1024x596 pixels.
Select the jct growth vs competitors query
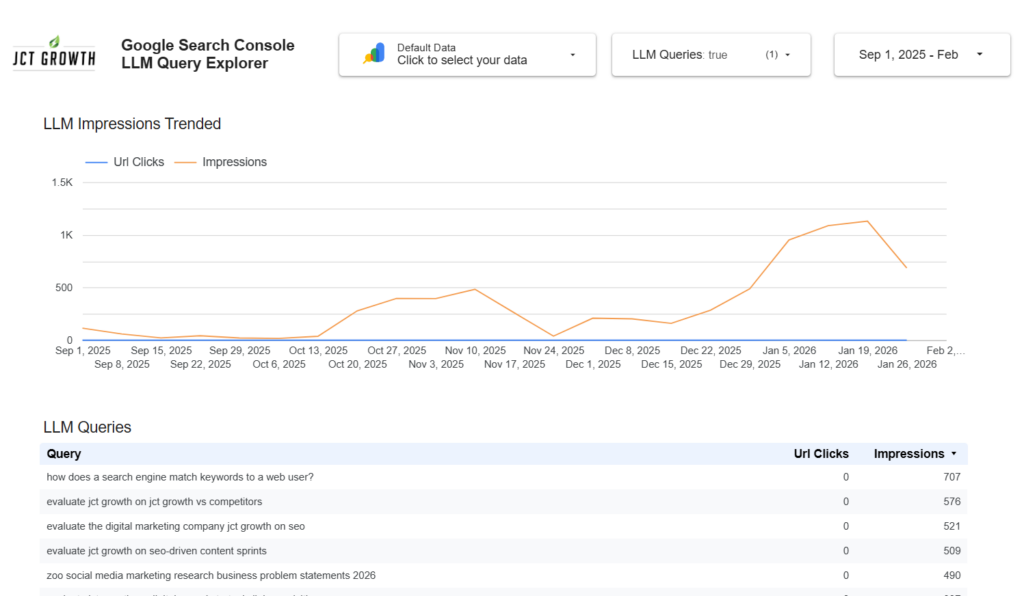(x=154, y=502)
